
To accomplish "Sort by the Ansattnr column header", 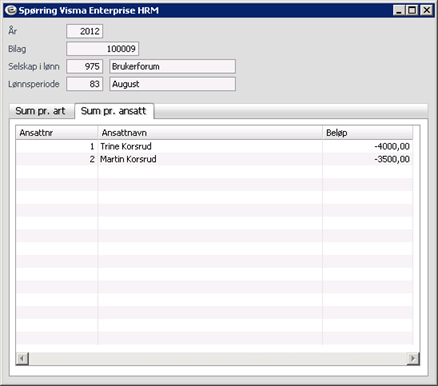I will [57, 133].
